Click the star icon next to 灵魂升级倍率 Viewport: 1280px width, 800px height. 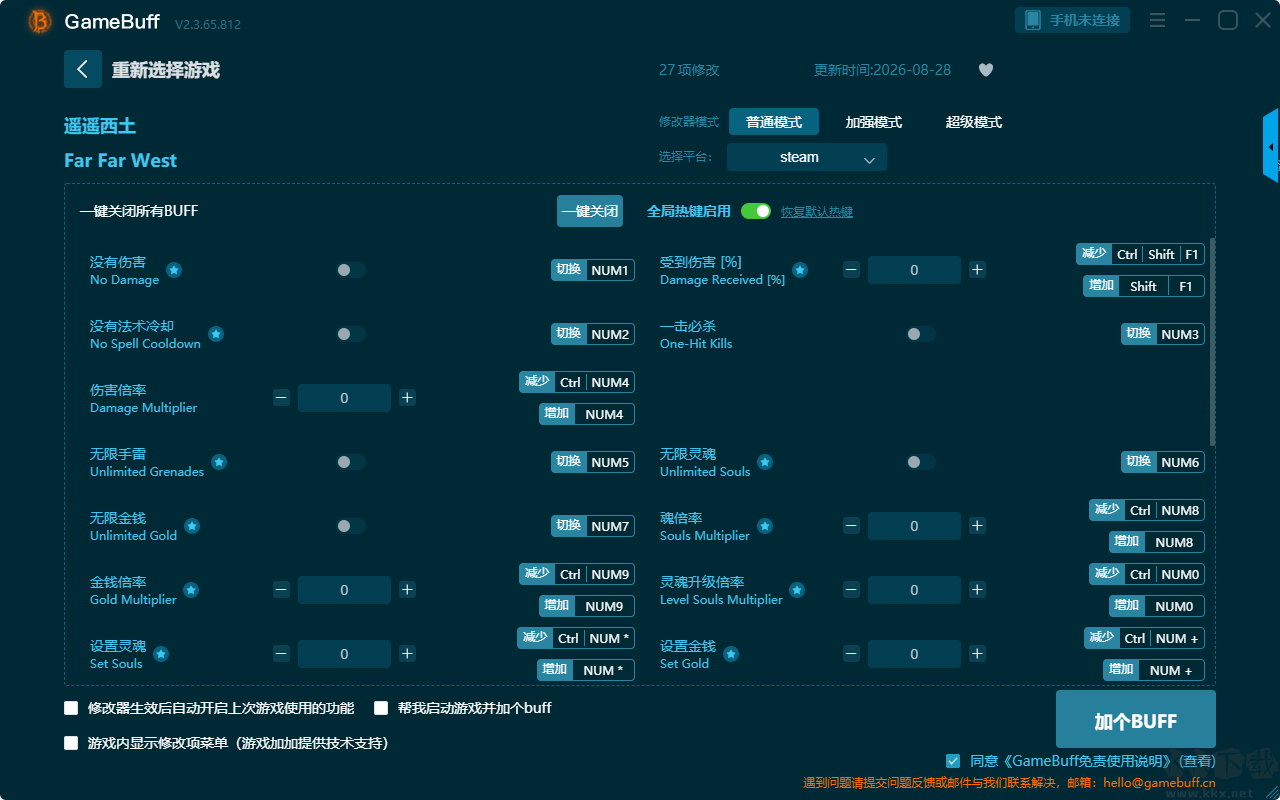pos(797,590)
